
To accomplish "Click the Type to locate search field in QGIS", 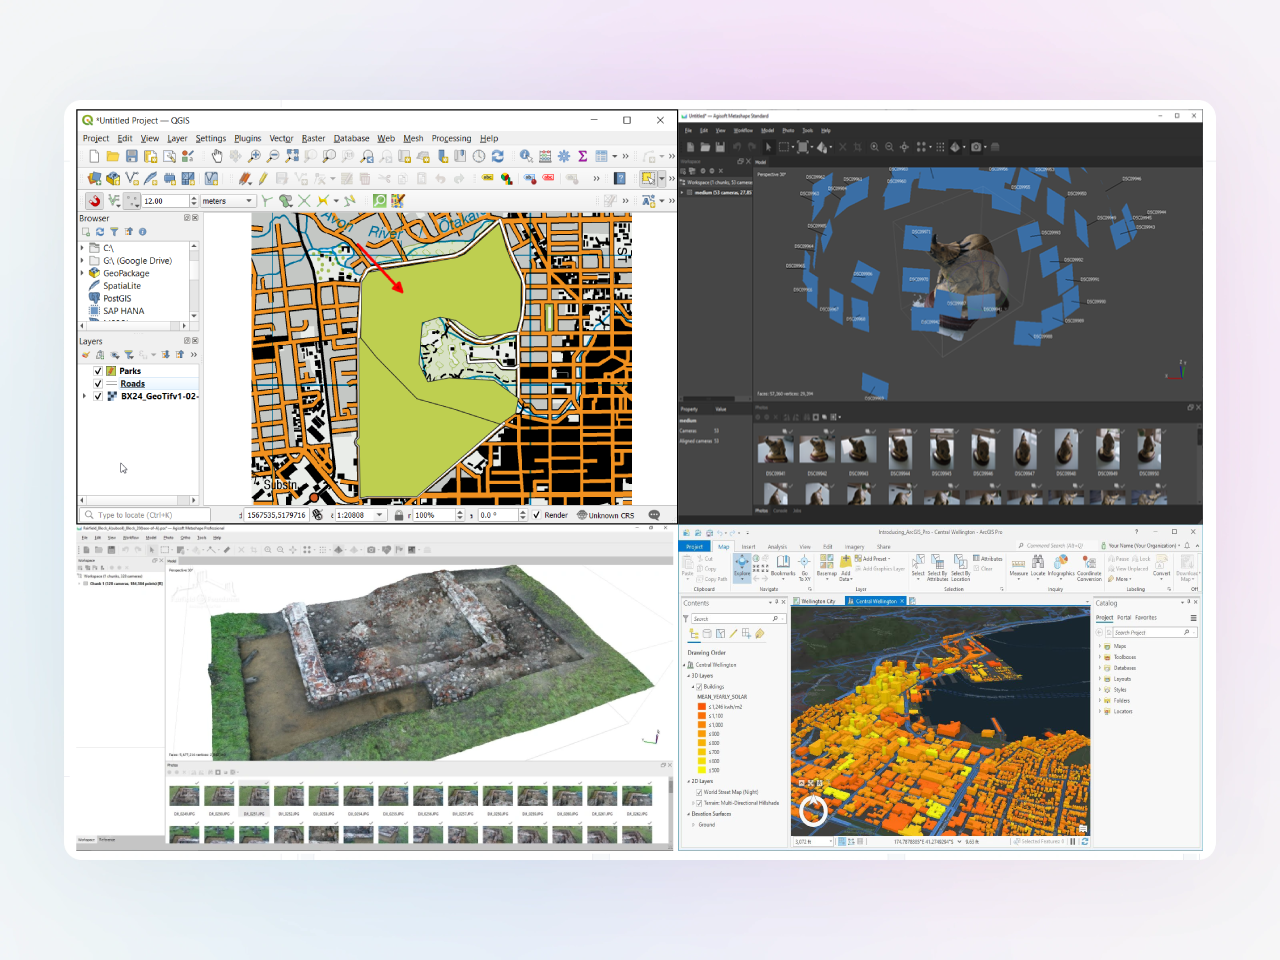I will coord(145,515).
